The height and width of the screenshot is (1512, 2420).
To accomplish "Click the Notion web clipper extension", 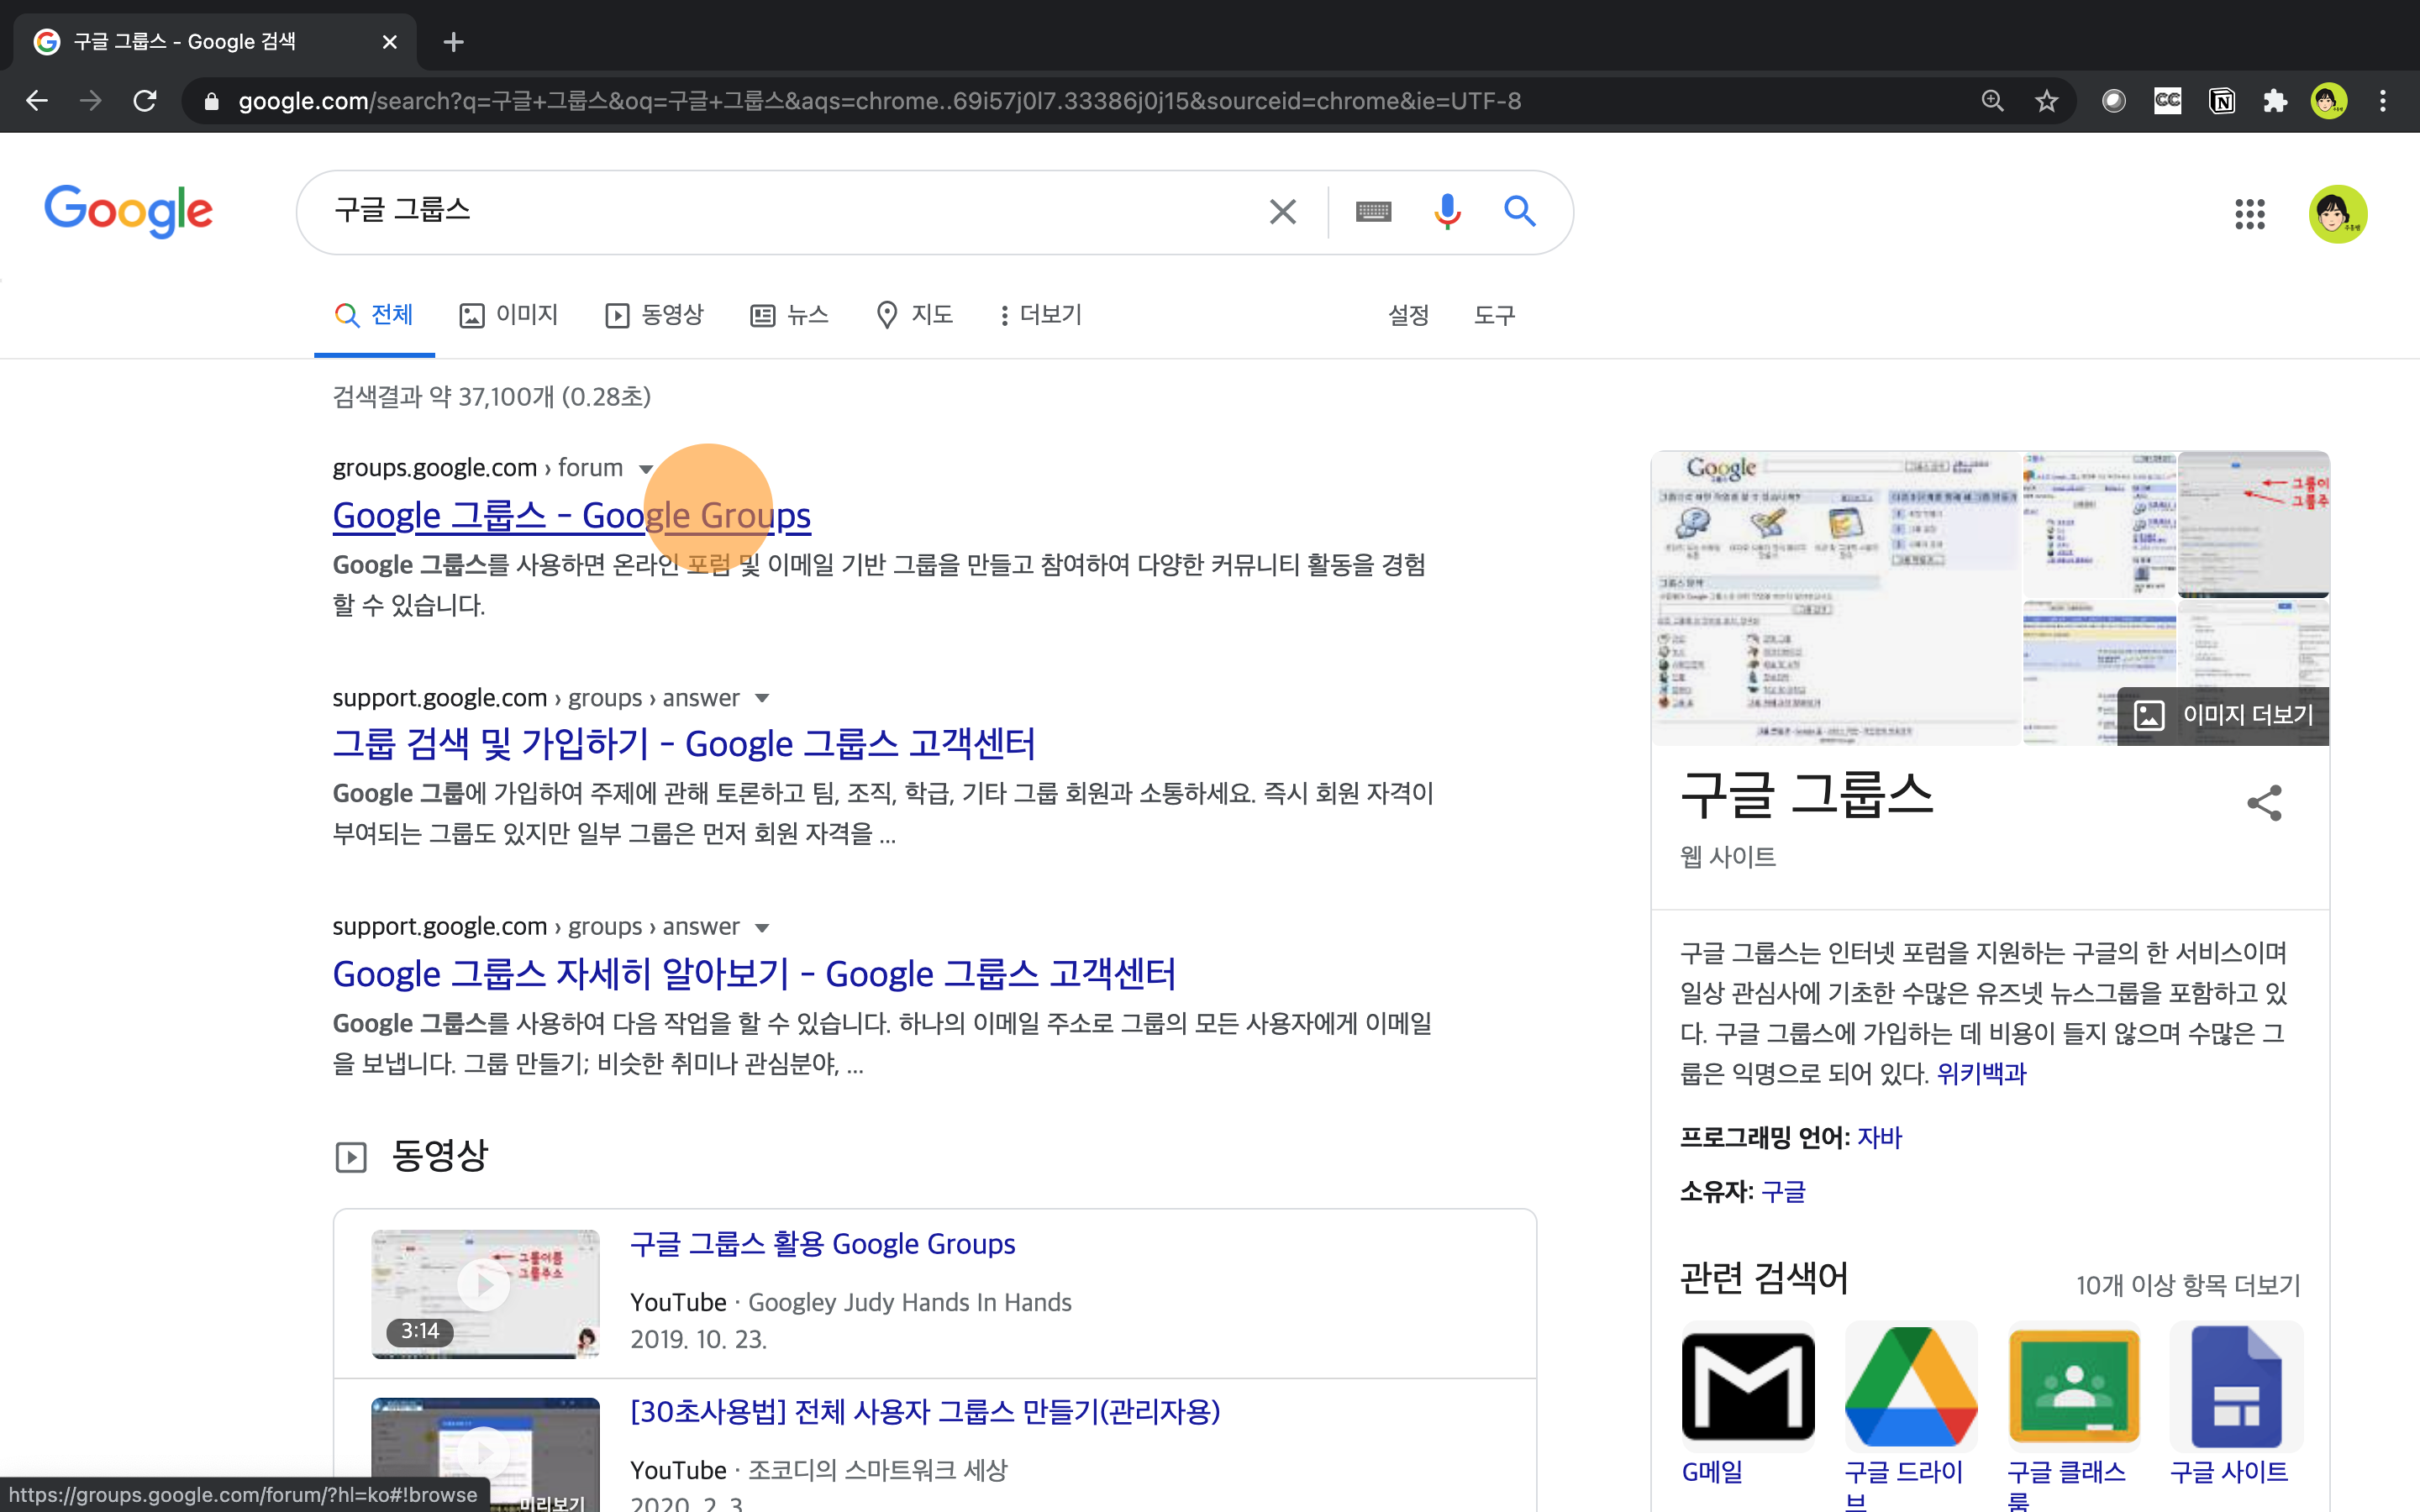I will (2221, 101).
